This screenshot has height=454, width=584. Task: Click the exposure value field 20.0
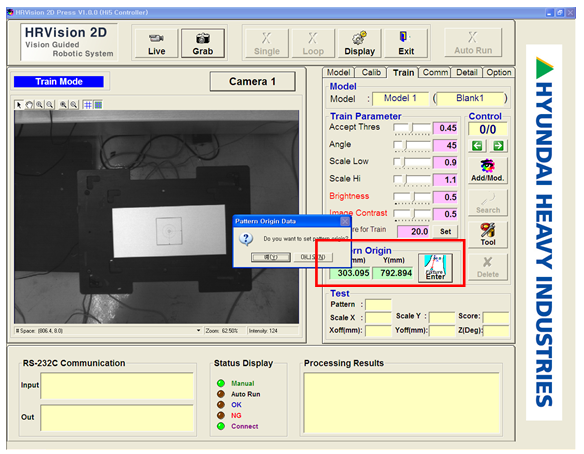coord(413,232)
